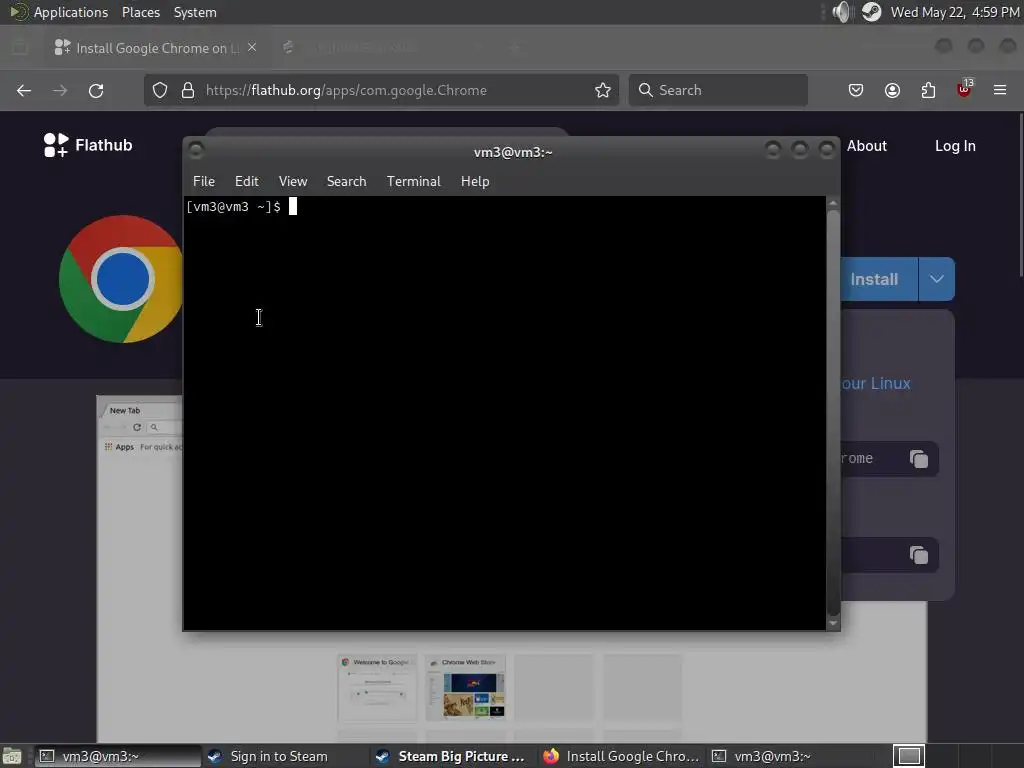The image size is (1024, 768).
Task: Click the blue Install button
Action: [878, 280]
